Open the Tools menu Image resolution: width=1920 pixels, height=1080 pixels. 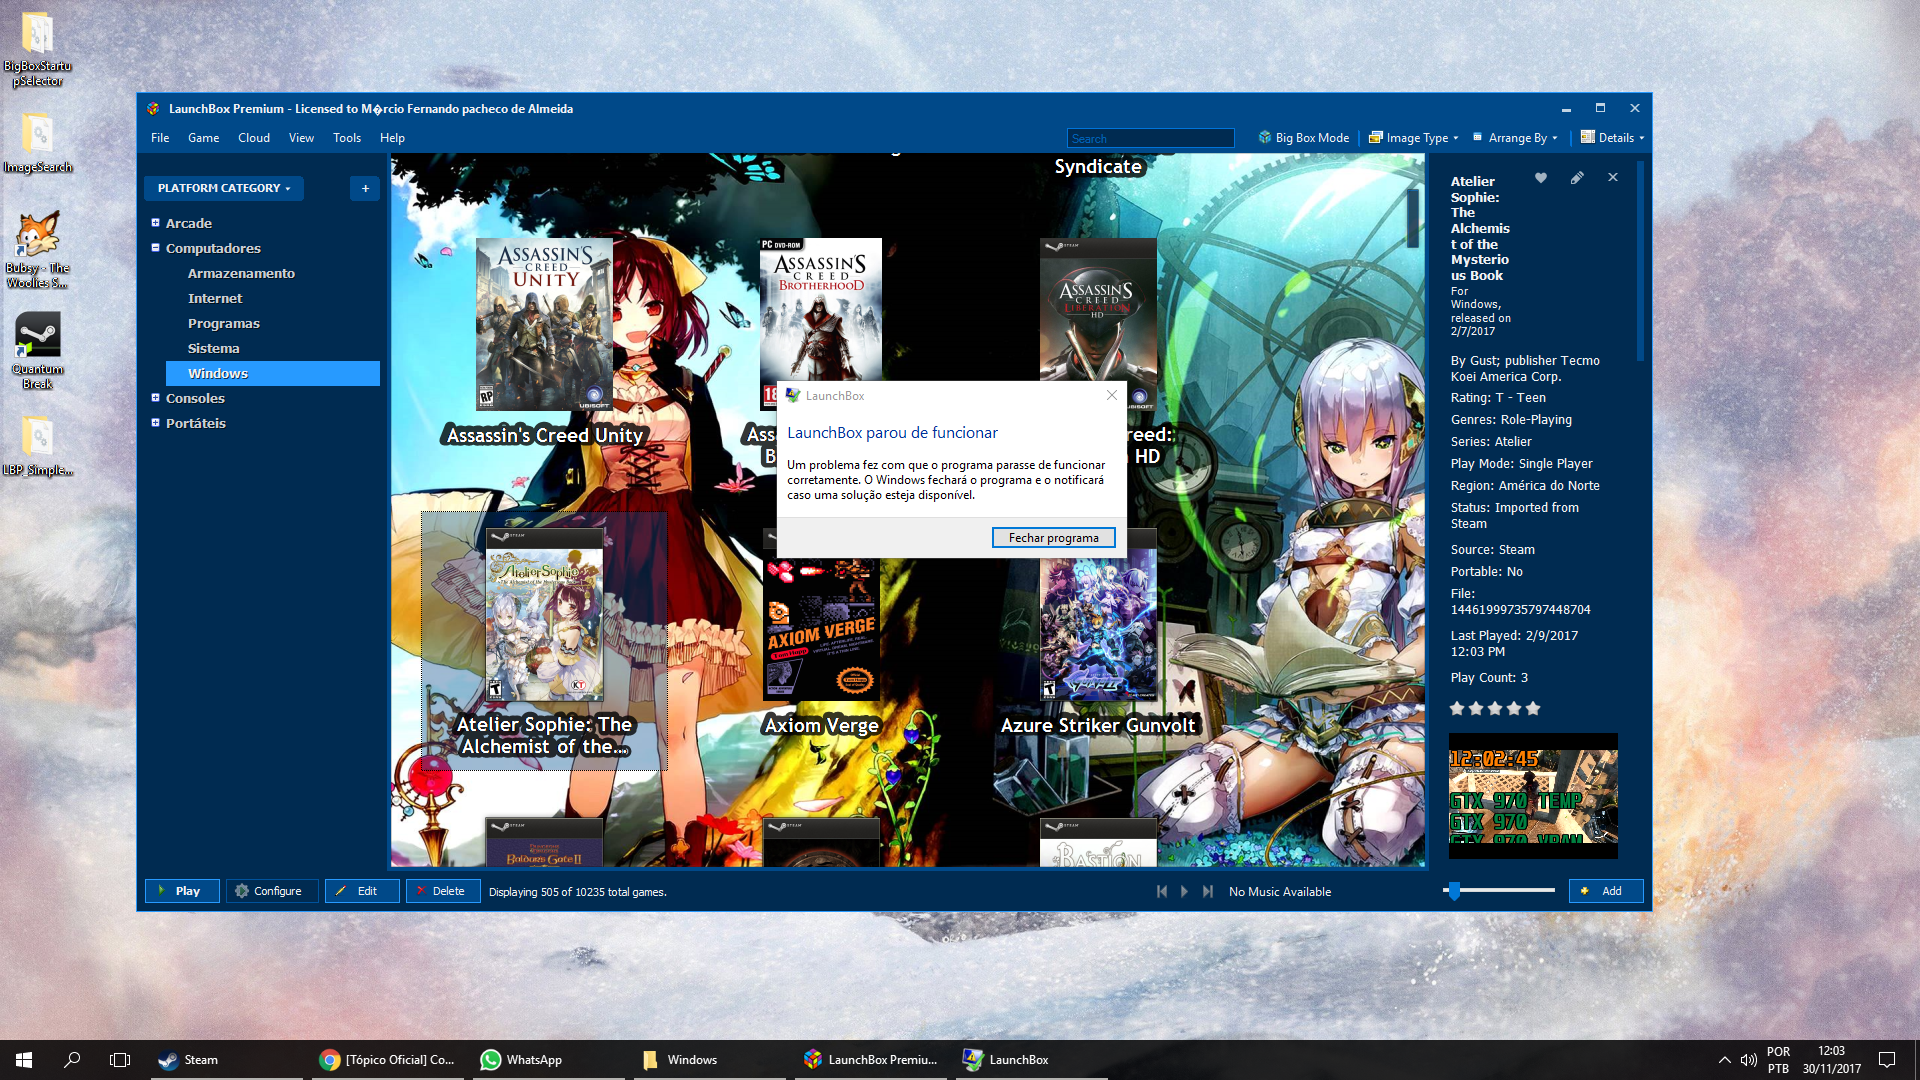click(x=347, y=138)
